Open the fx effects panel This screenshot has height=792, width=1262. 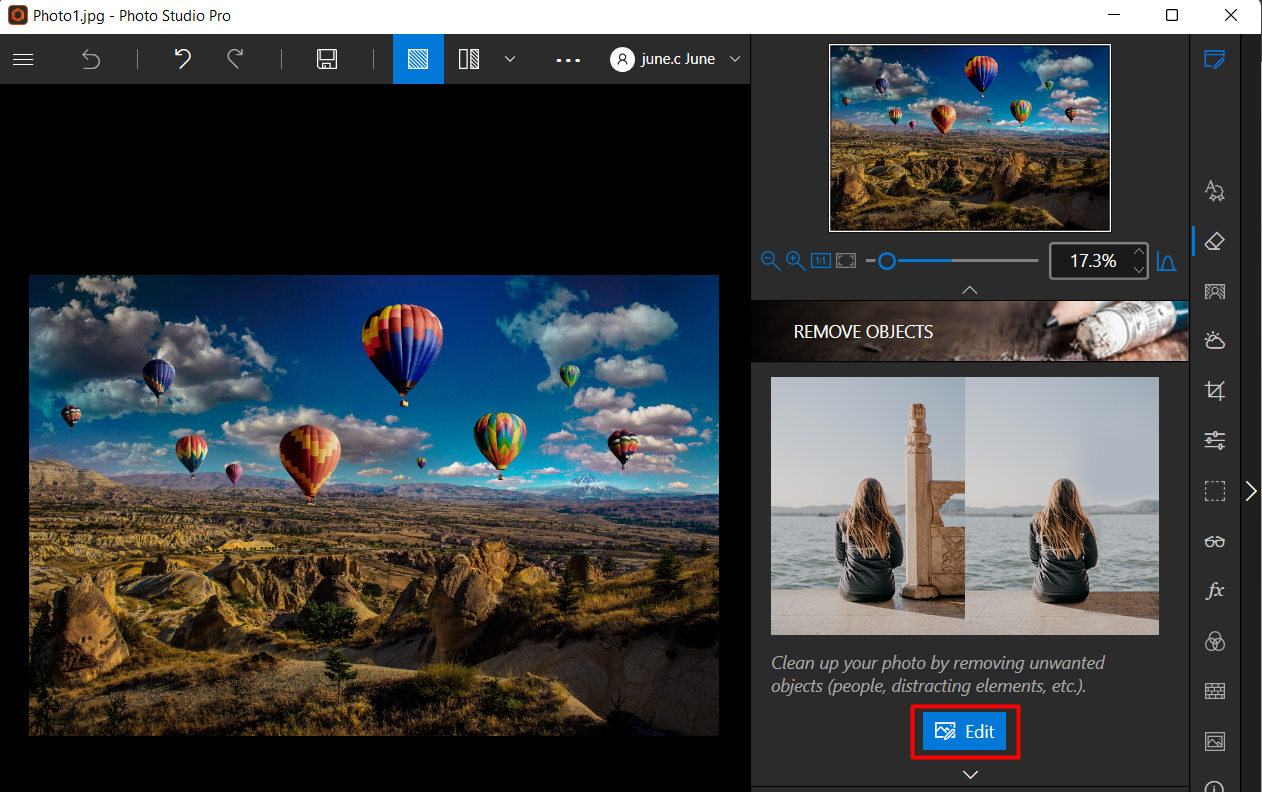point(1215,591)
